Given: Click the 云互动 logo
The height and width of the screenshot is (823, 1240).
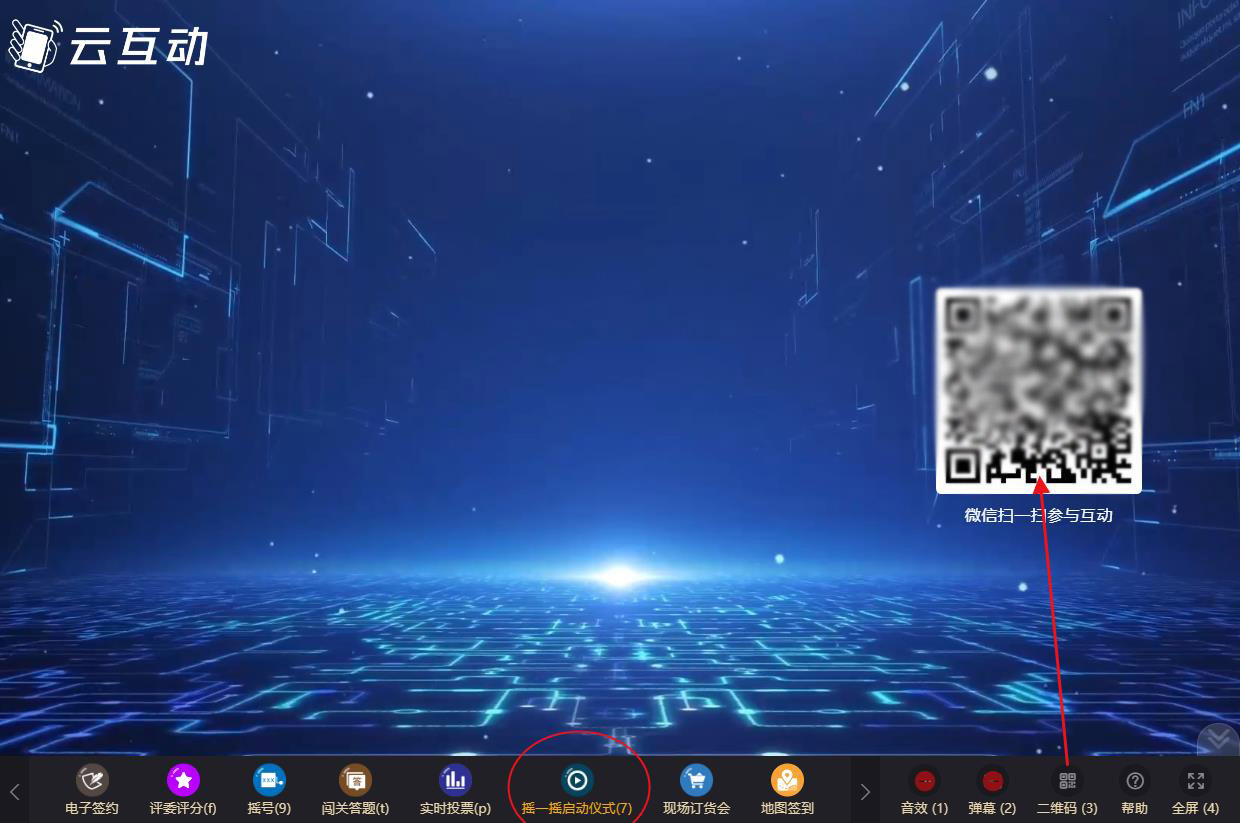Looking at the screenshot, I should 108,45.
